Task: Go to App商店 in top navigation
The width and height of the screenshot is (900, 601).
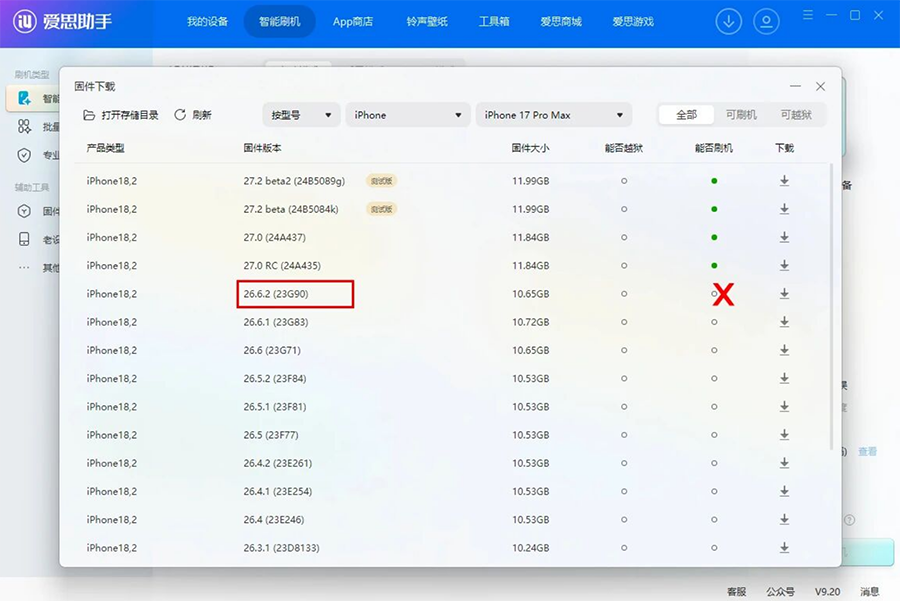Action: point(353,22)
